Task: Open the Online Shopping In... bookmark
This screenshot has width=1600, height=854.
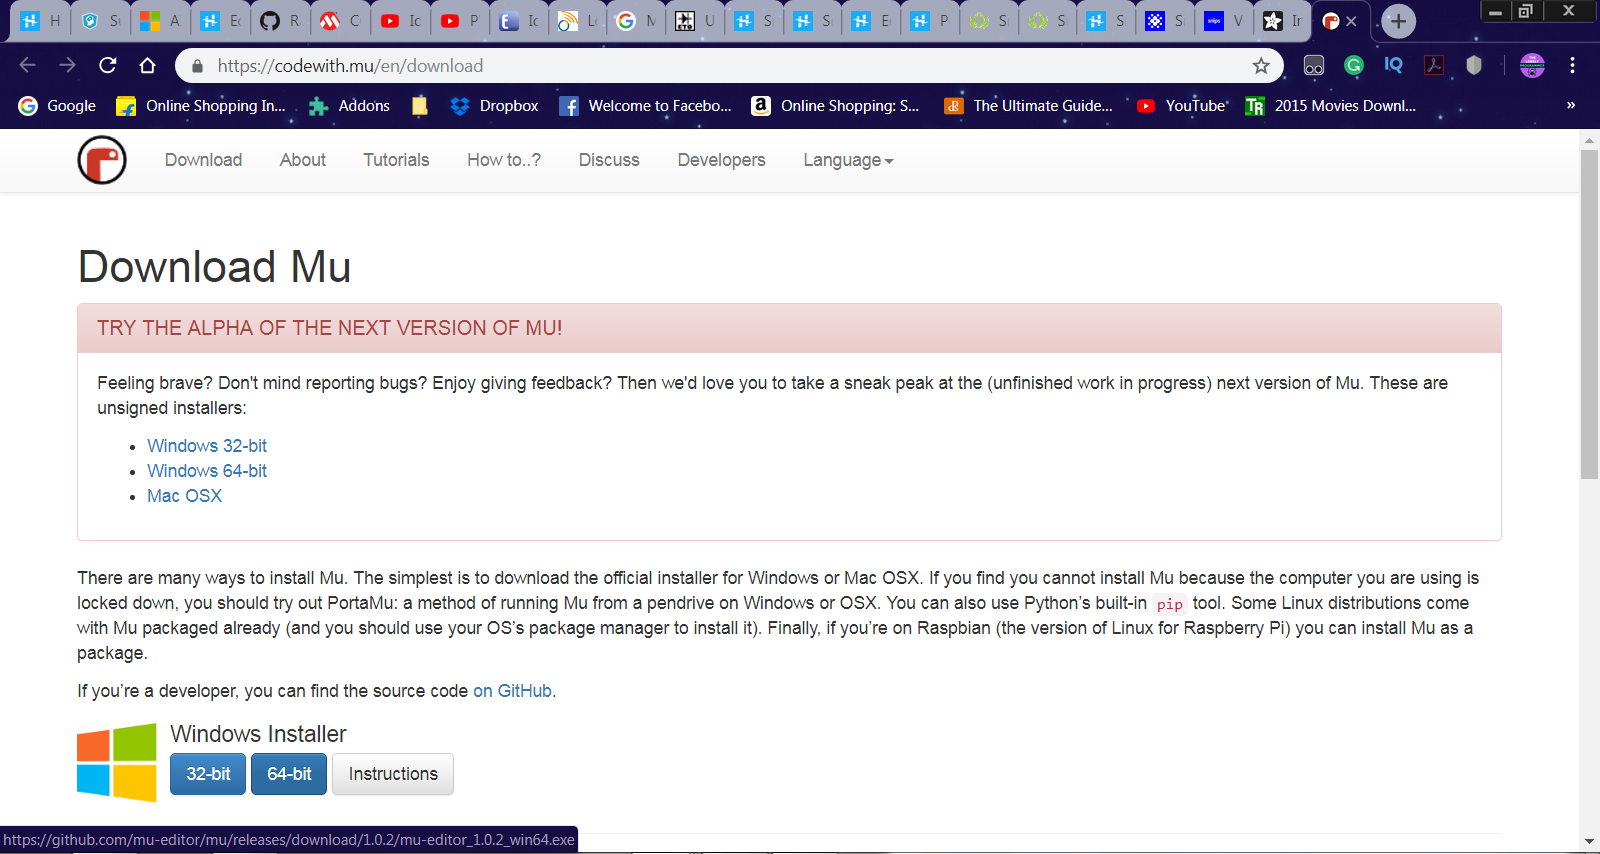Action: [201, 106]
